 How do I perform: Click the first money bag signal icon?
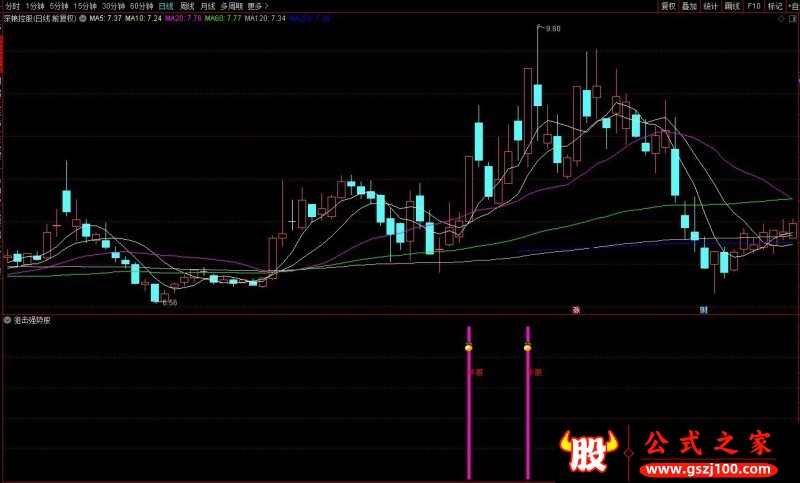[x=469, y=347]
